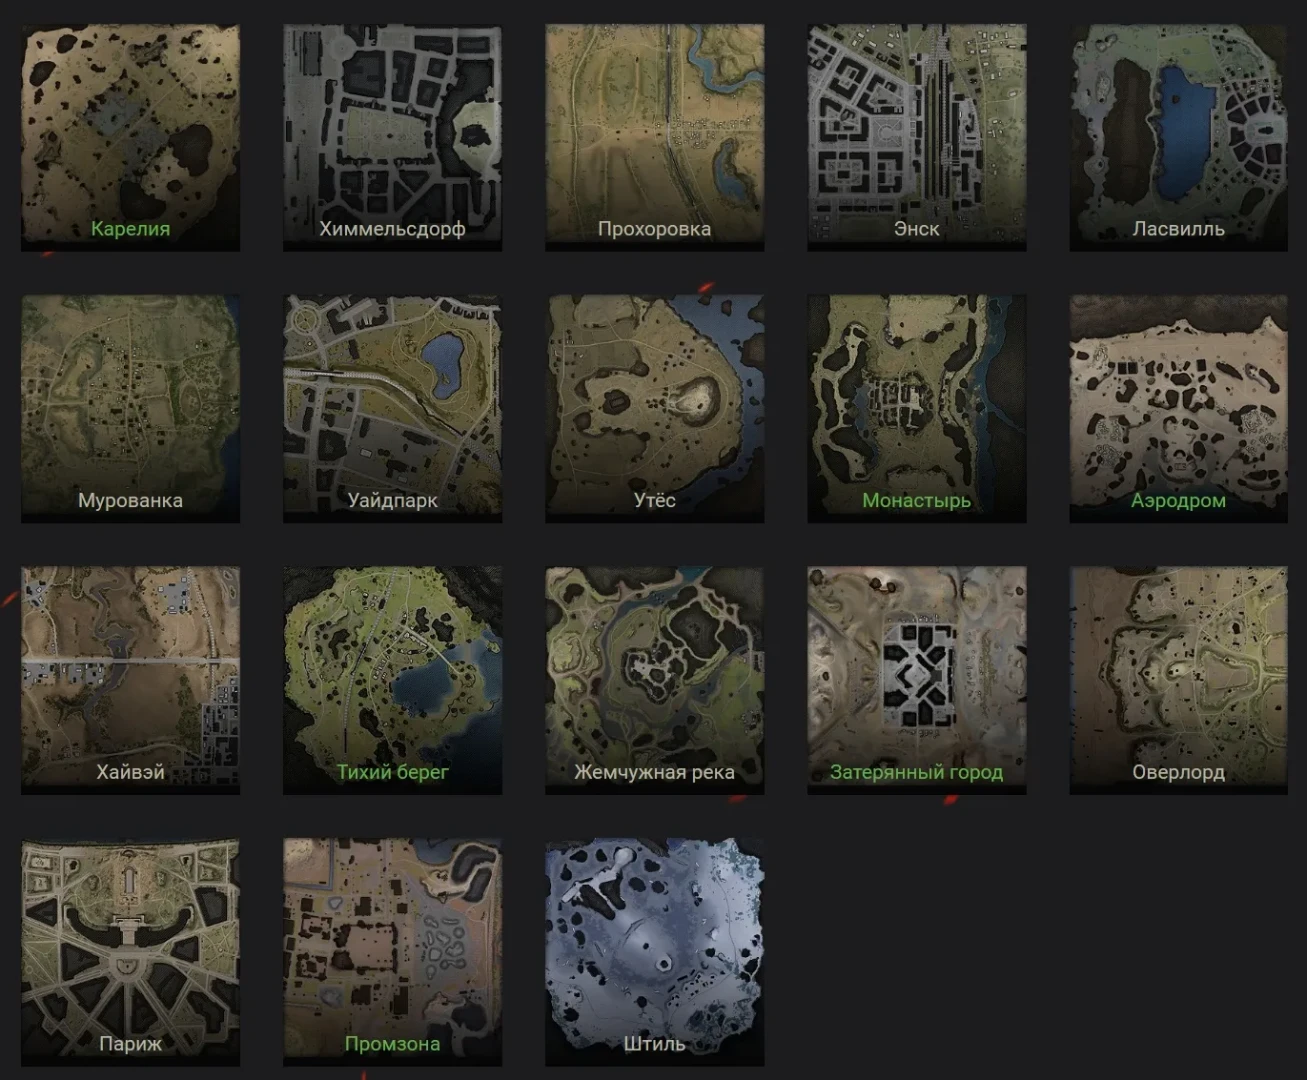Select the Промзона map thumbnail
The height and width of the screenshot is (1080, 1307).
392,952
